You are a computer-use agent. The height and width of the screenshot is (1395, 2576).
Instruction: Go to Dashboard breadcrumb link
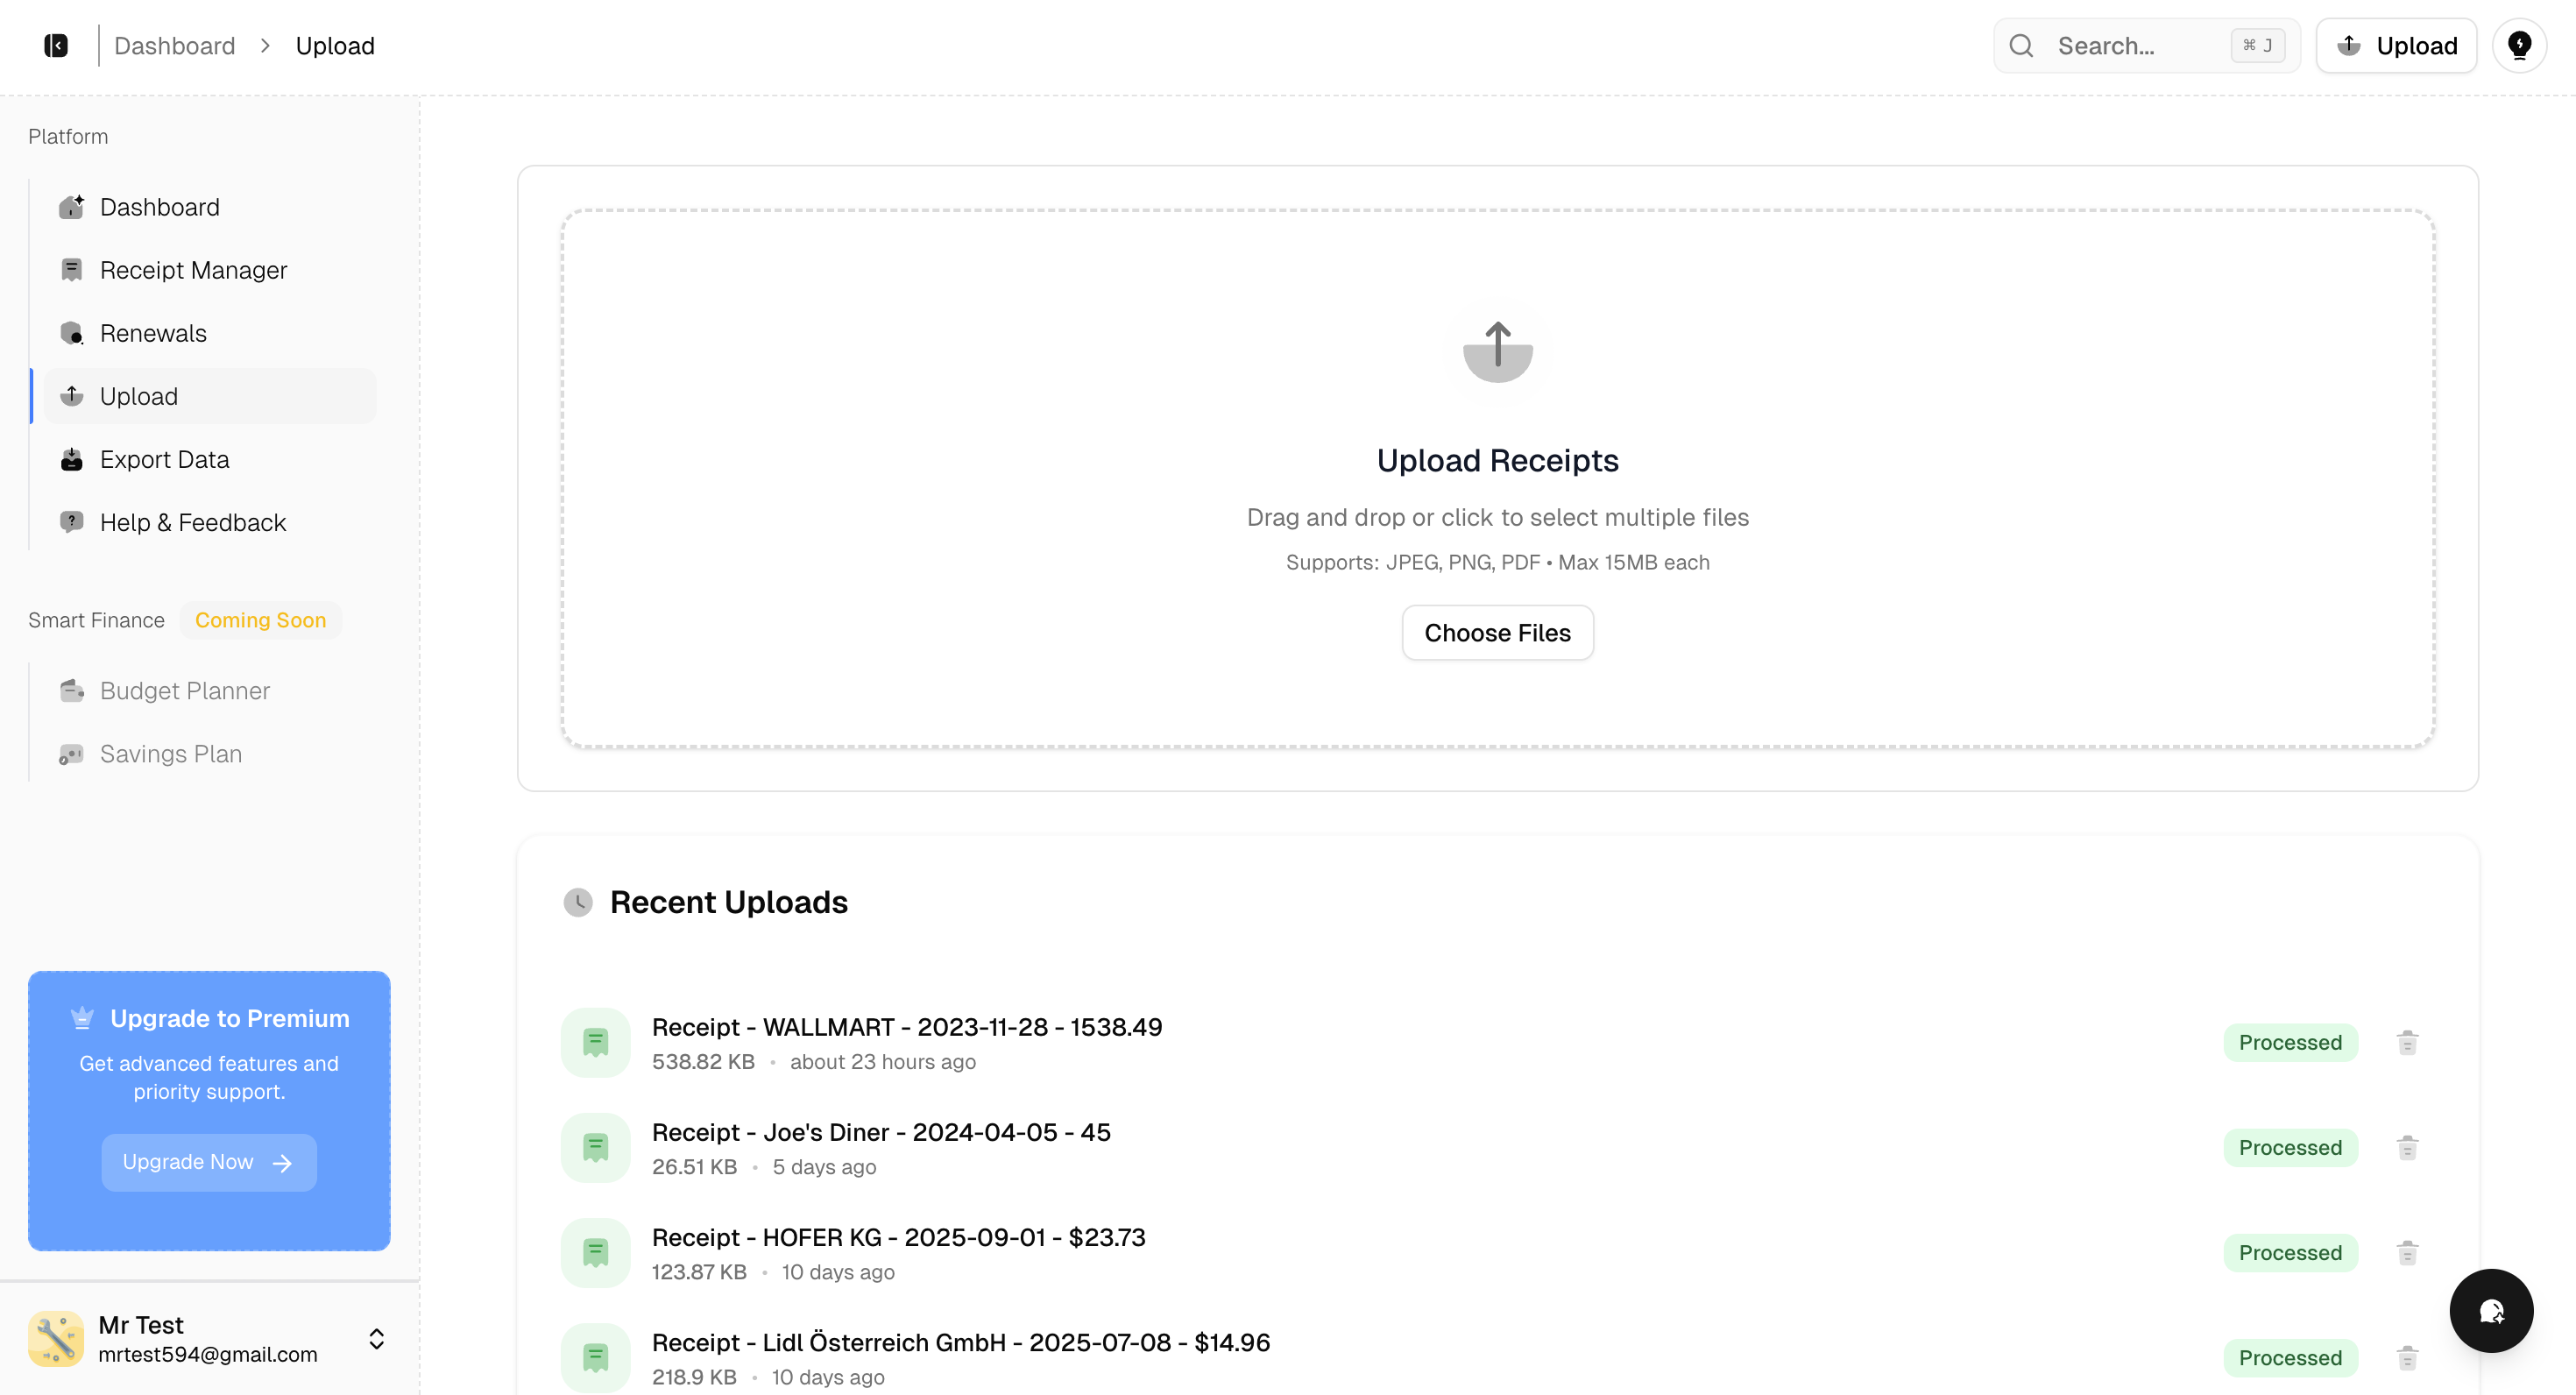pyautogui.click(x=174, y=45)
